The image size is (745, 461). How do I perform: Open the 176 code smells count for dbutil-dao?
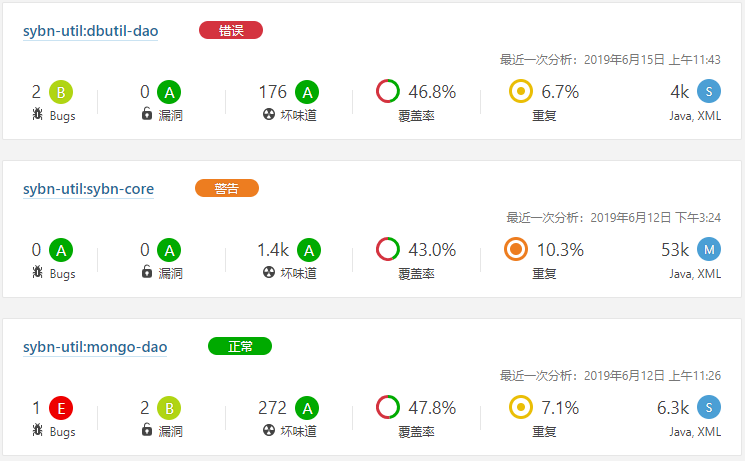(272, 92)
